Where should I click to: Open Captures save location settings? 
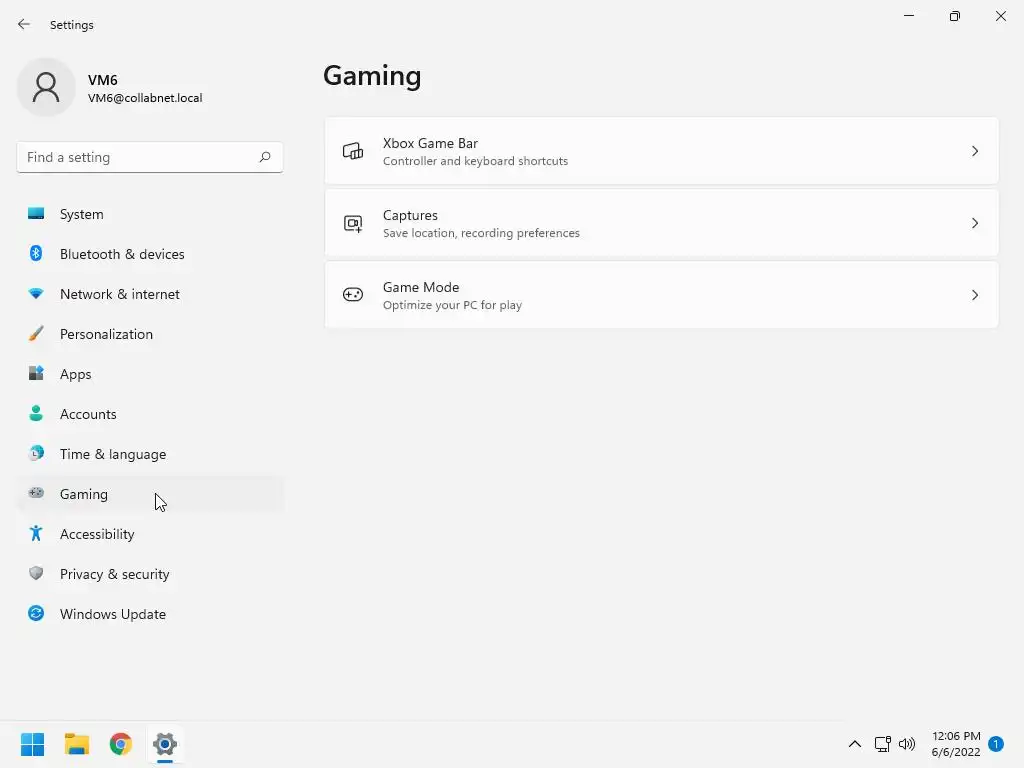662,223
